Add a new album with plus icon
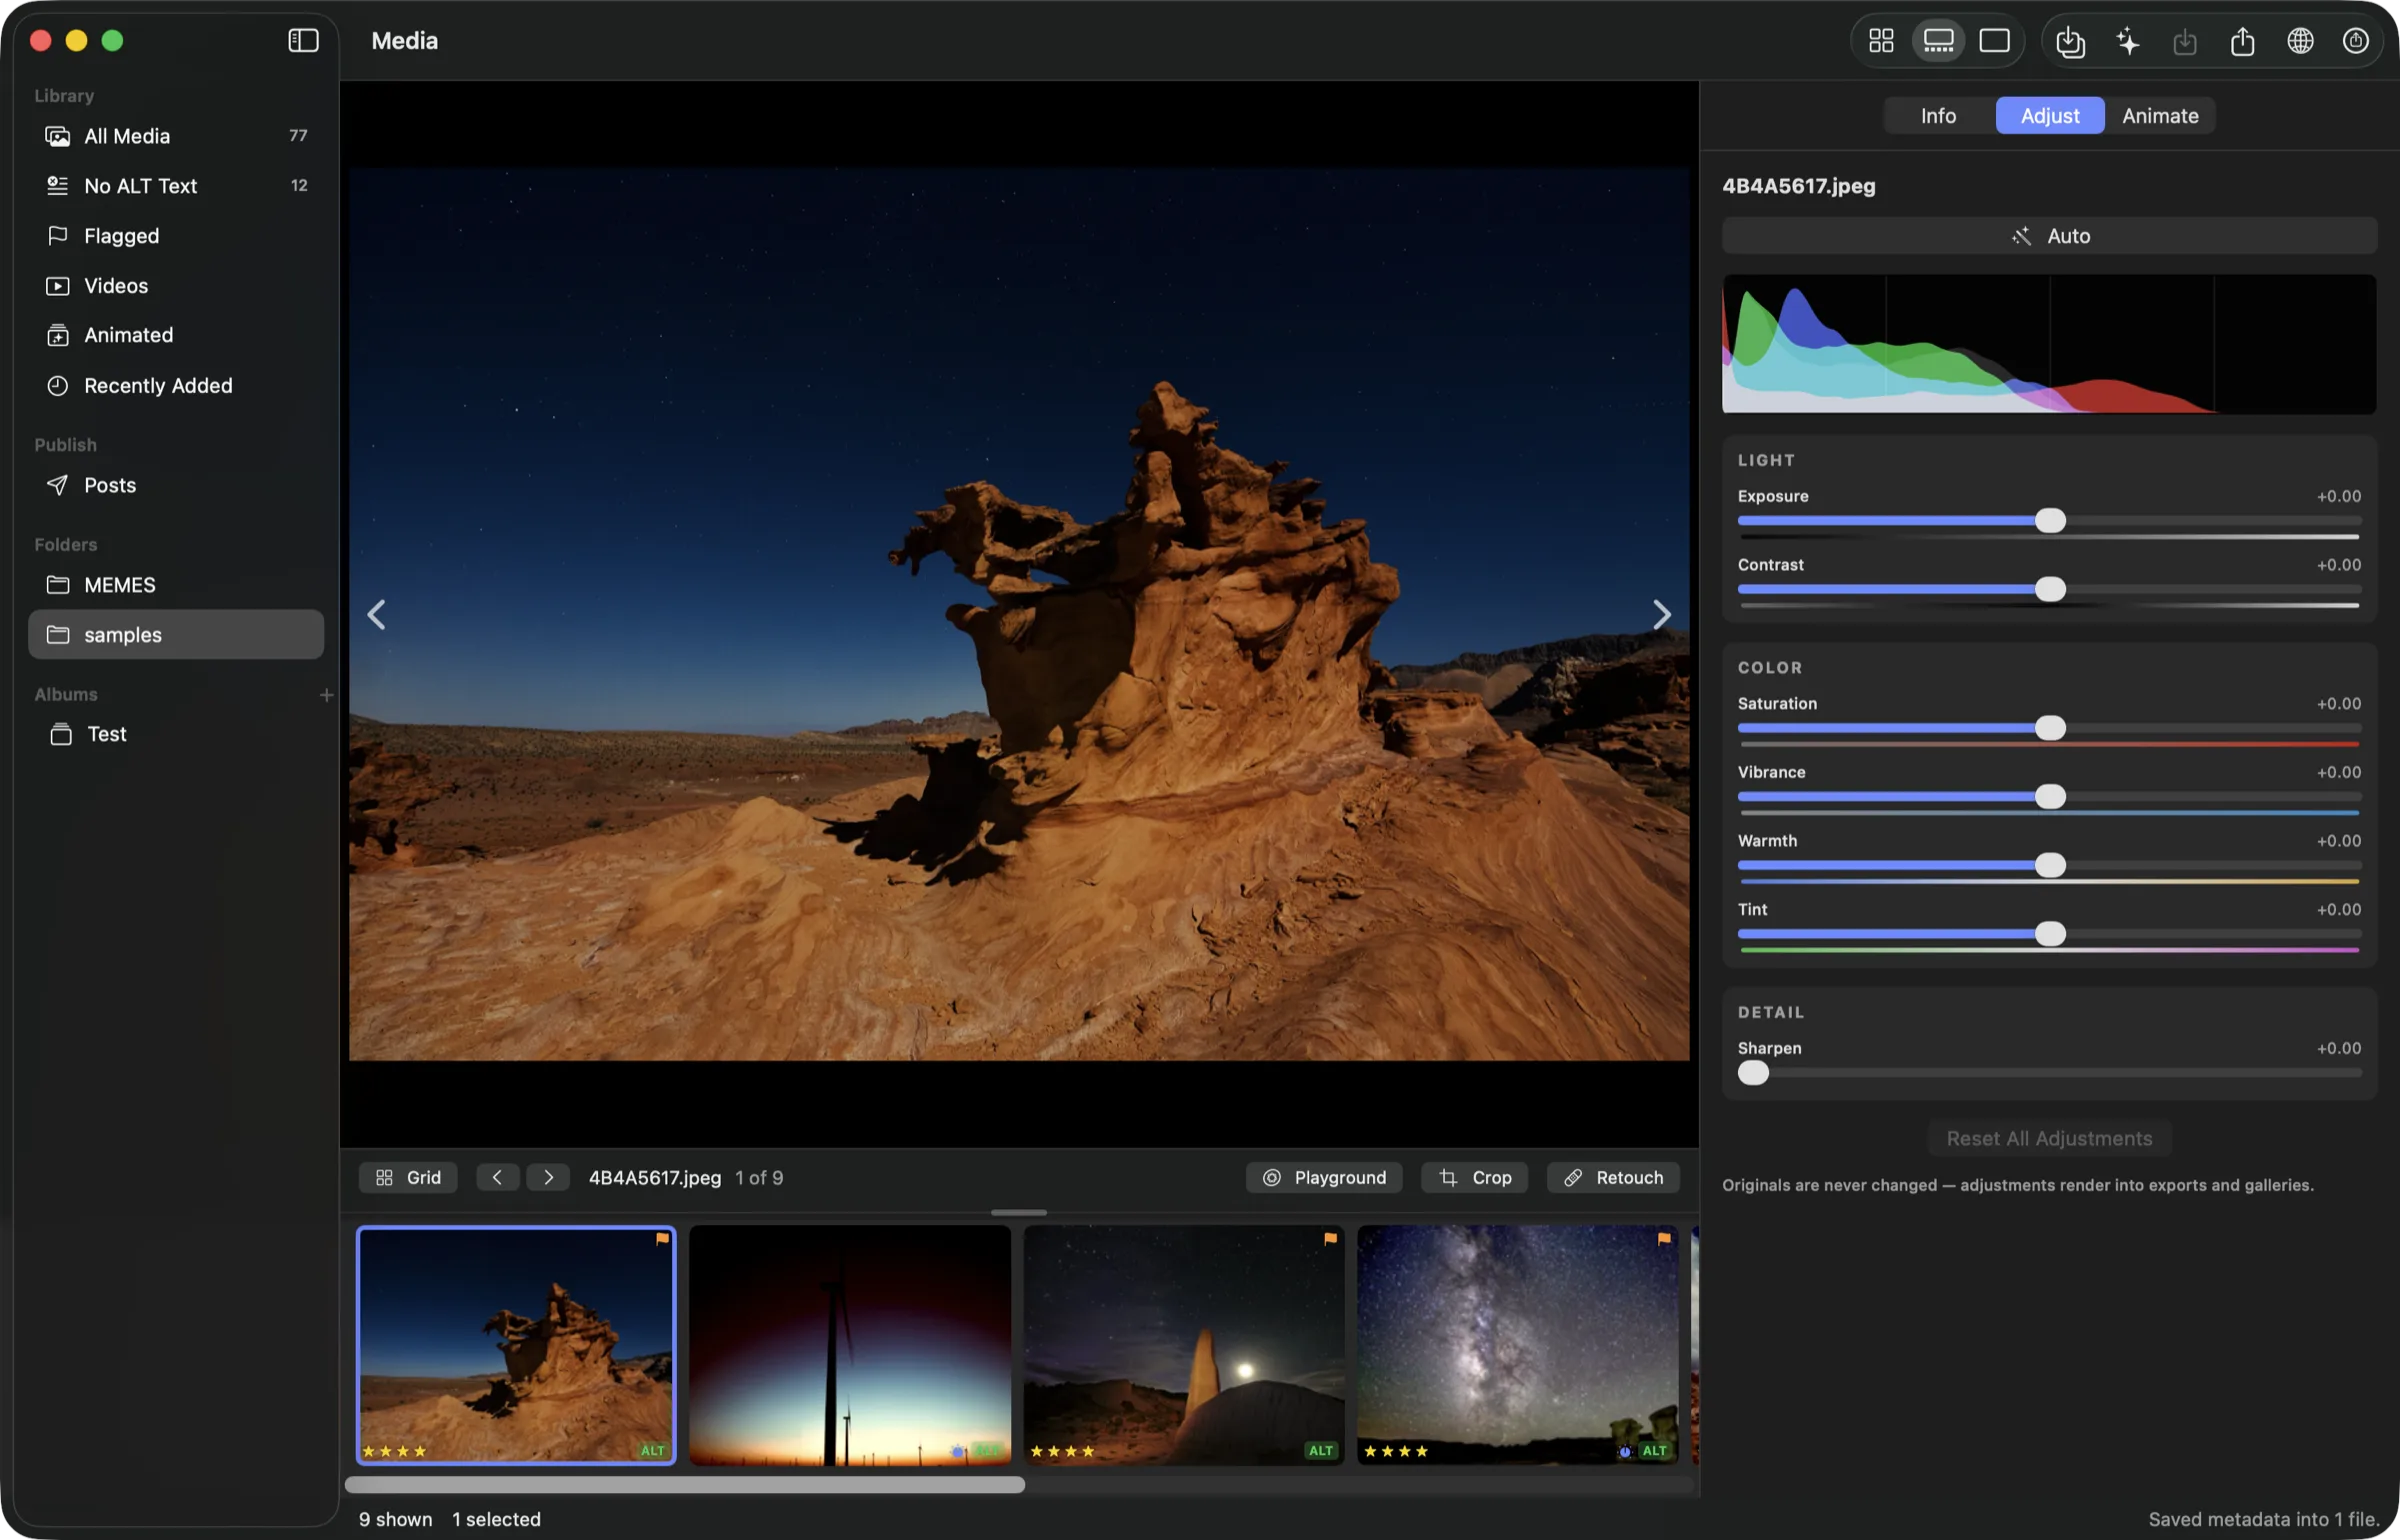 326,695
